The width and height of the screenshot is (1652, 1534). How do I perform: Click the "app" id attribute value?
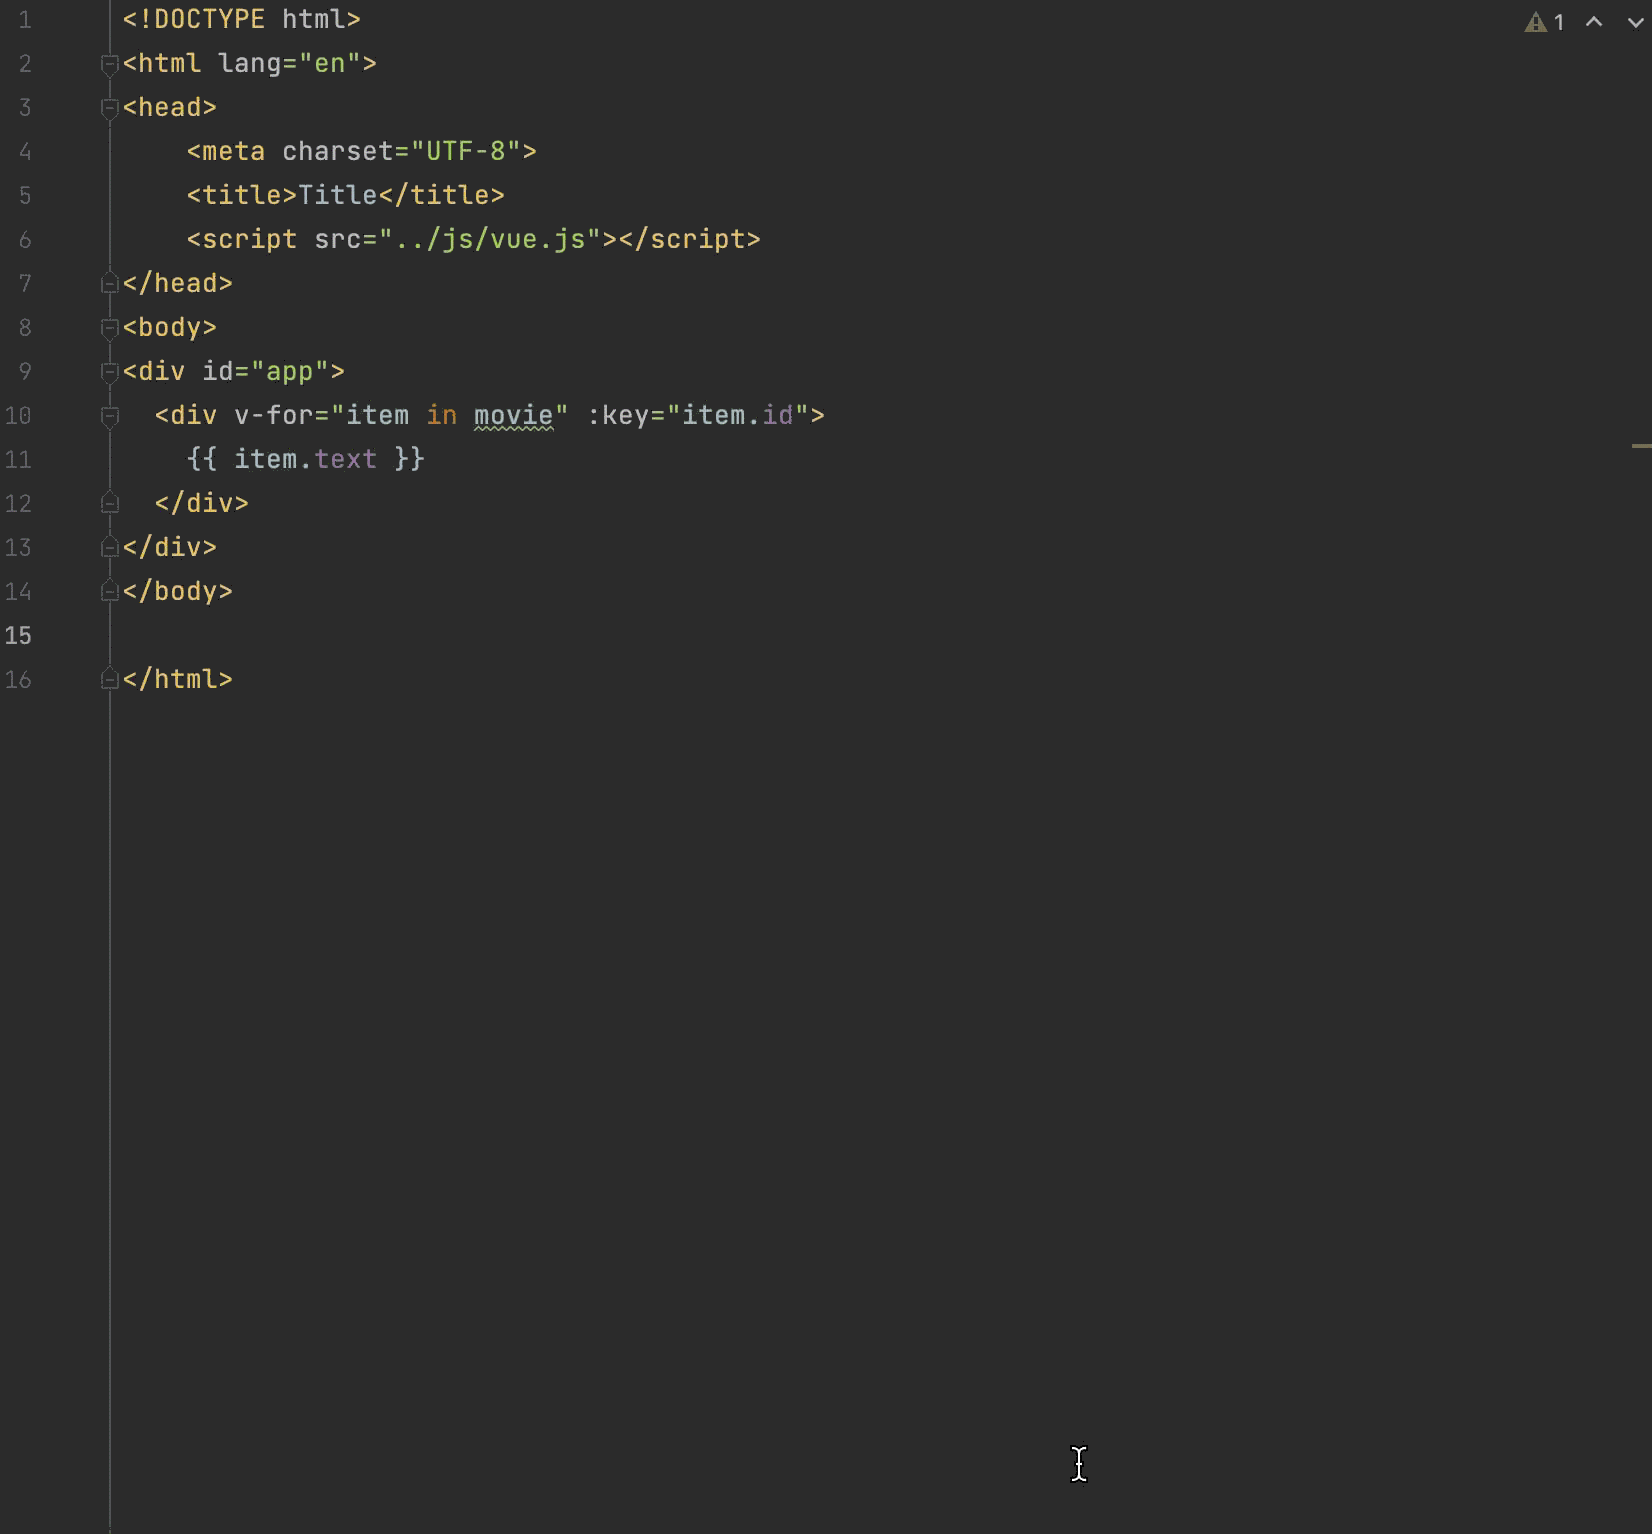coord(289,371)
